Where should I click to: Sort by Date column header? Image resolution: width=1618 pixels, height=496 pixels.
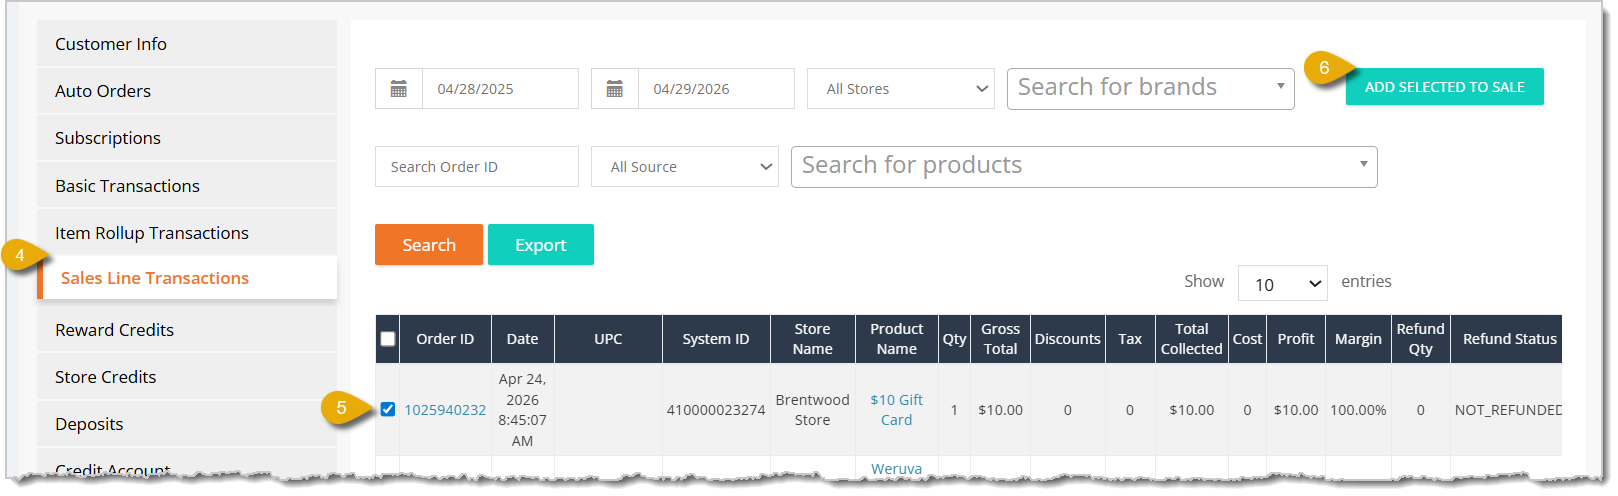coord(523,339)
